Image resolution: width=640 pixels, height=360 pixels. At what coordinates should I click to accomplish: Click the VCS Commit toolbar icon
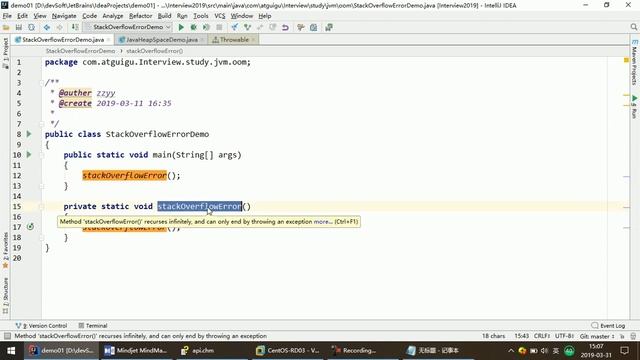coord(247,27)
